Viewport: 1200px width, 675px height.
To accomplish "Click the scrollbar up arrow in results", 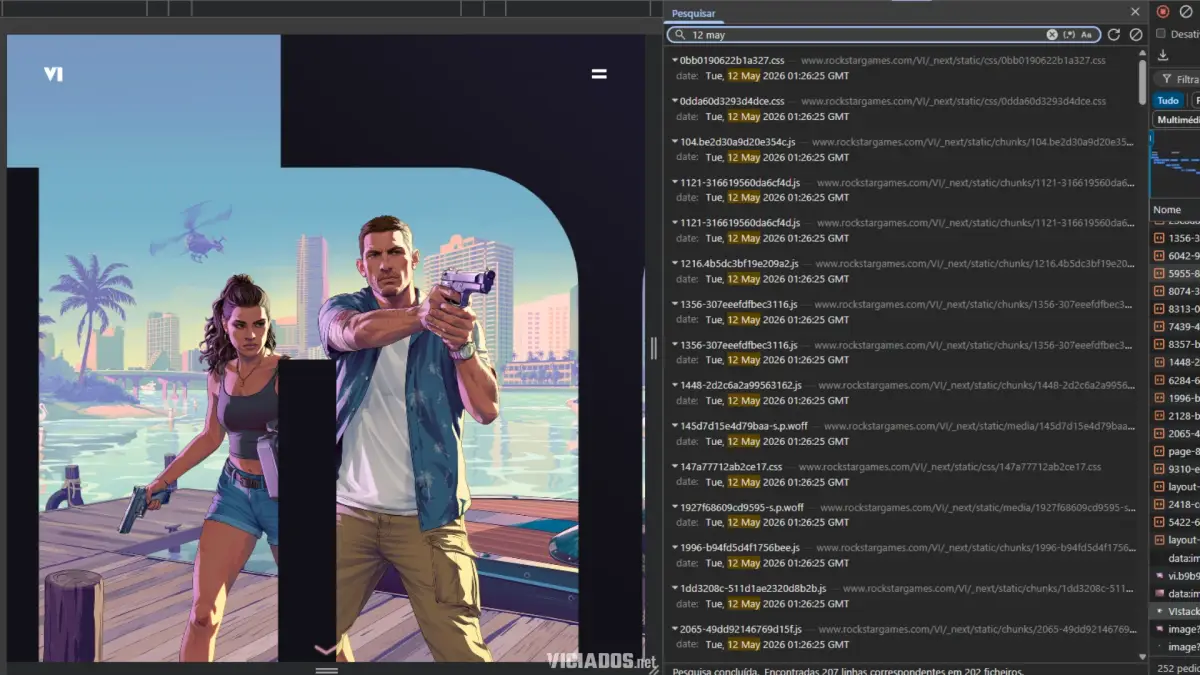I will [x=1142, y=54].
